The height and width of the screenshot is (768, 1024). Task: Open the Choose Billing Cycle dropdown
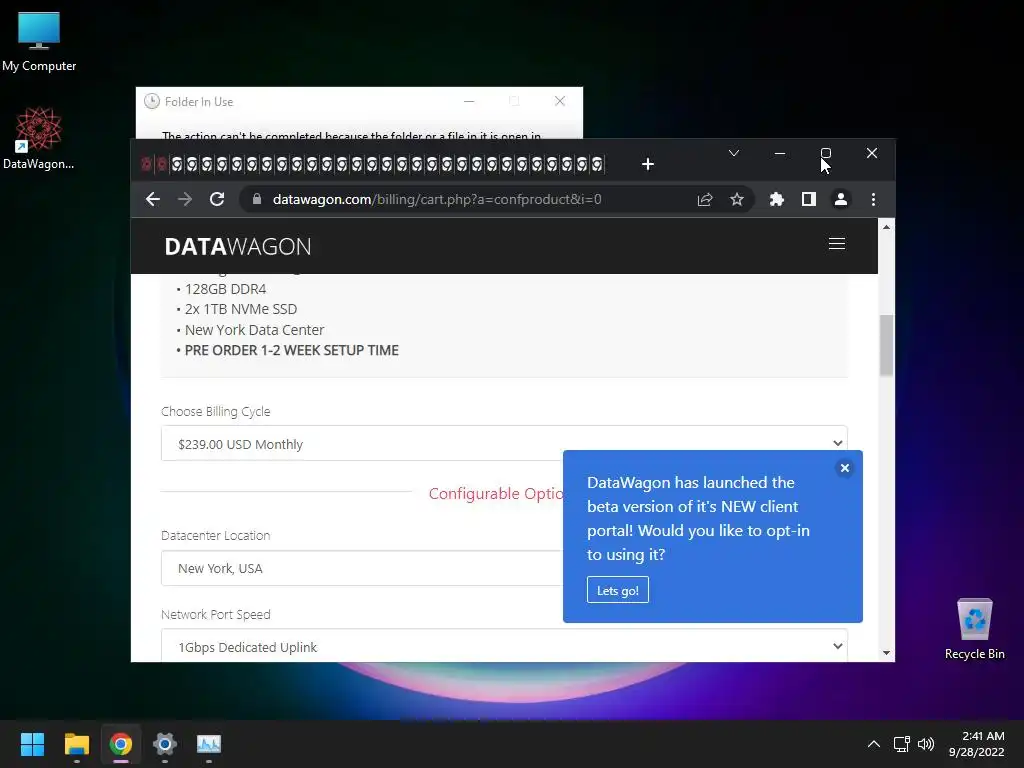504,443
